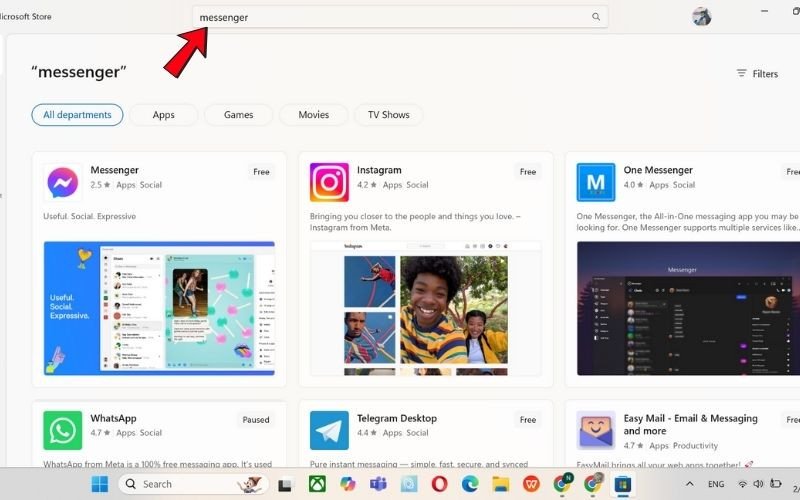Select the All departments filter
The height and width of the screenshot is (500, 800).
[77, 115]
